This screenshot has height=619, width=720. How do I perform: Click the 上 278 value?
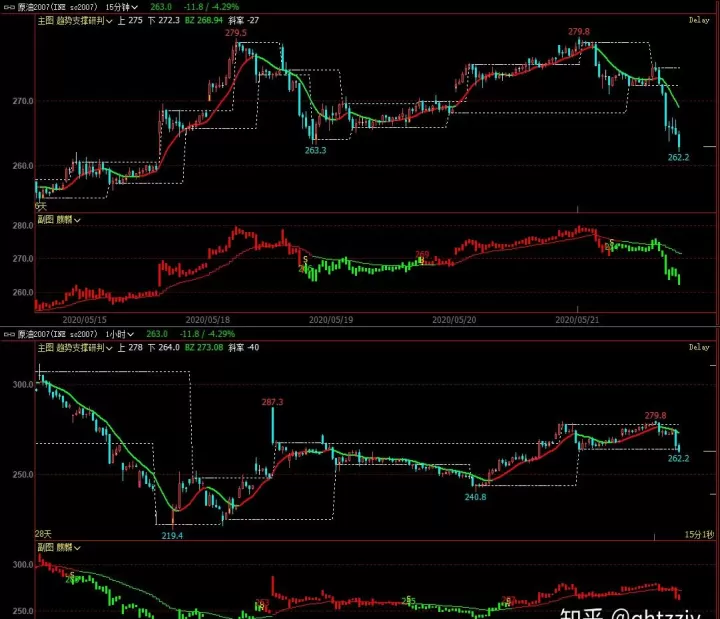coord(130,348)
